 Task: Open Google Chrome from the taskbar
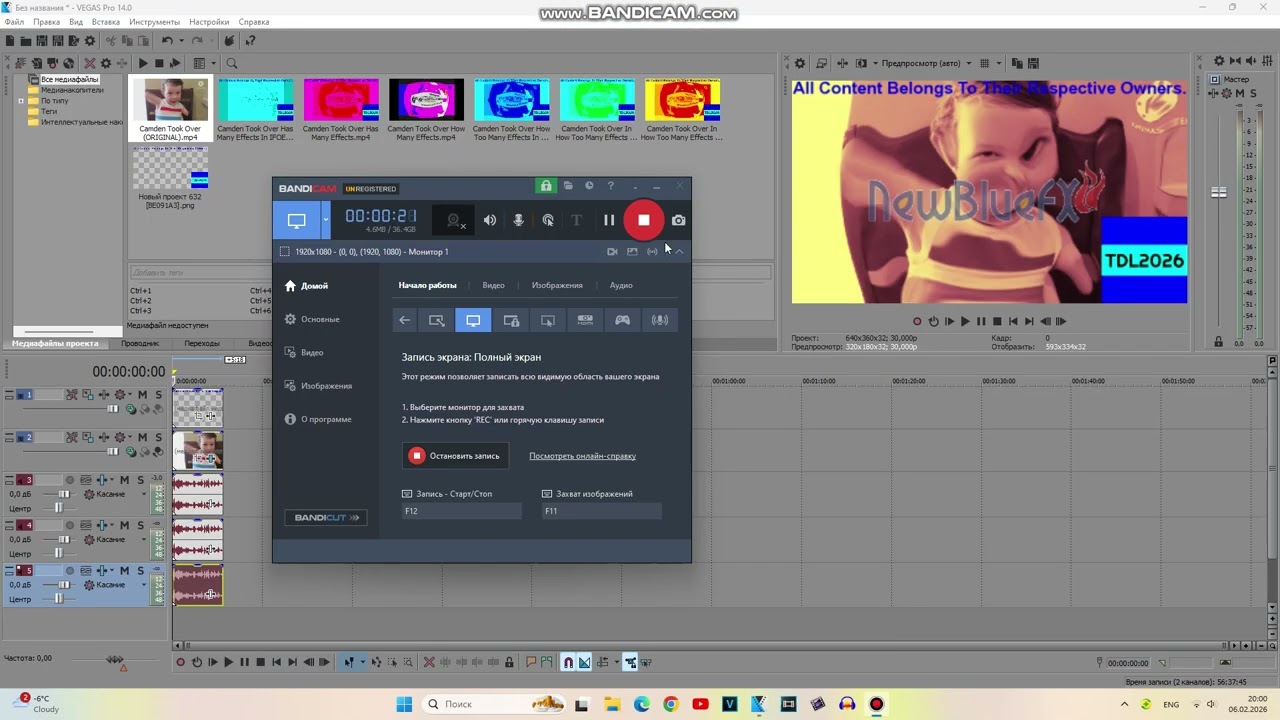(670, 704)
